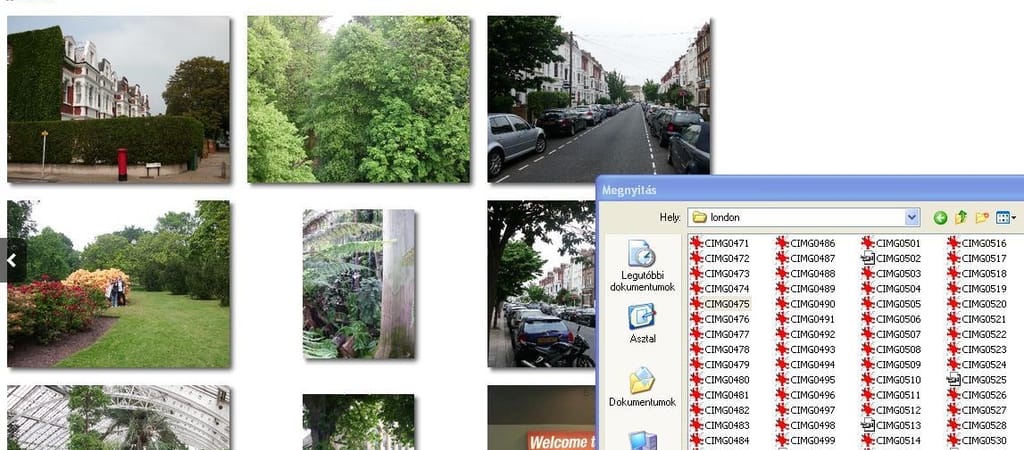Open the garden with flowerbeds photo

118,284
